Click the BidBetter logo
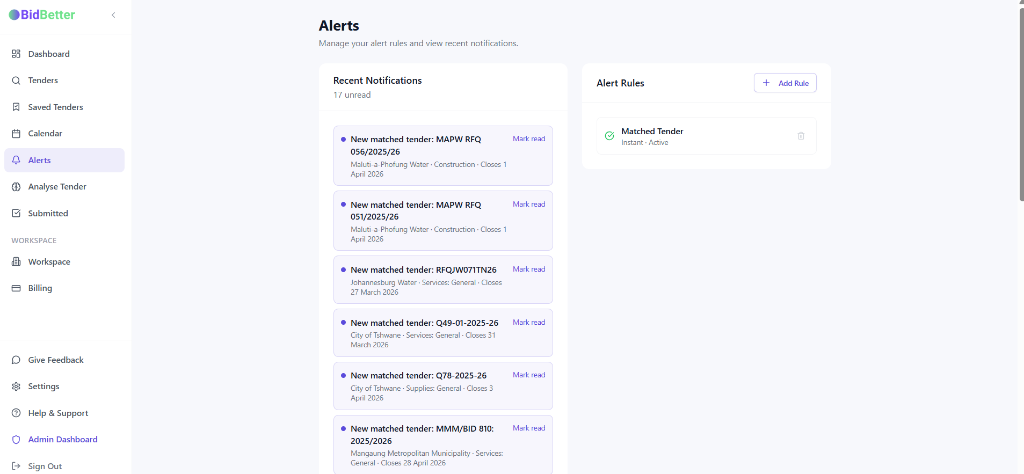This screenshot has height=474, width=1024. 42,14
